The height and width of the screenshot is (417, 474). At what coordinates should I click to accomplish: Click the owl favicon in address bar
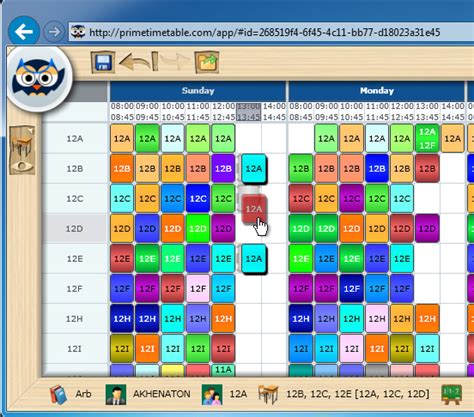pyautogui.click(x=78, y=32)
